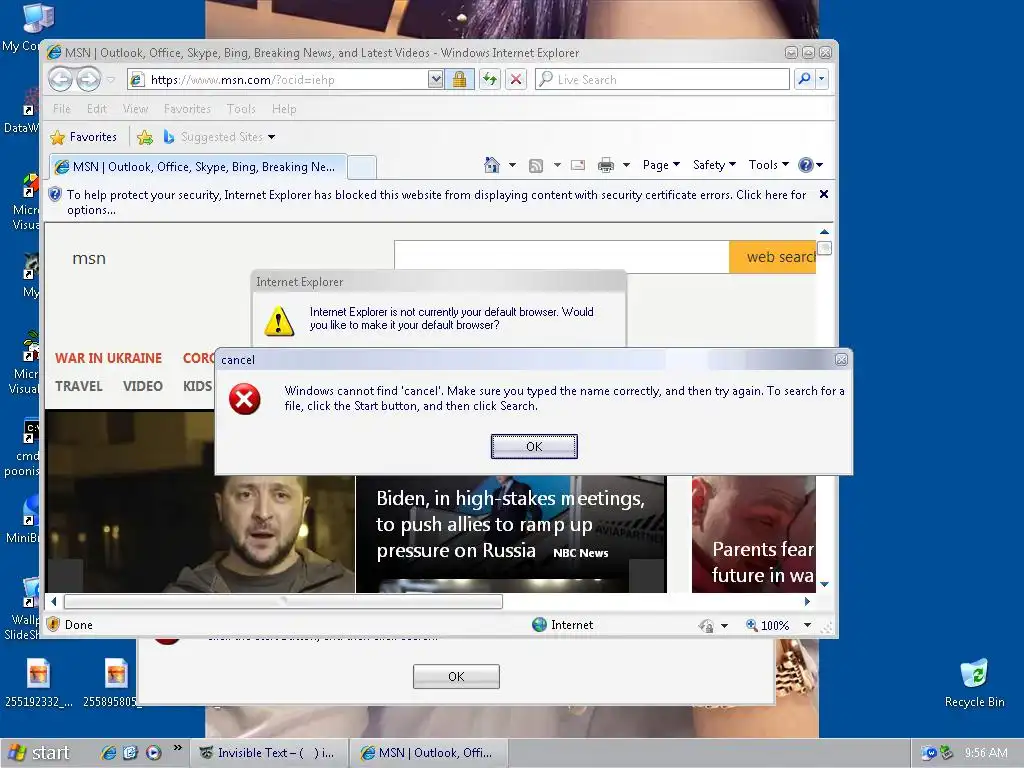Click the Internet Explorer quick launch icon
Image resolution: width=1024 pixels, height=768 pixels.
[108, 752]
